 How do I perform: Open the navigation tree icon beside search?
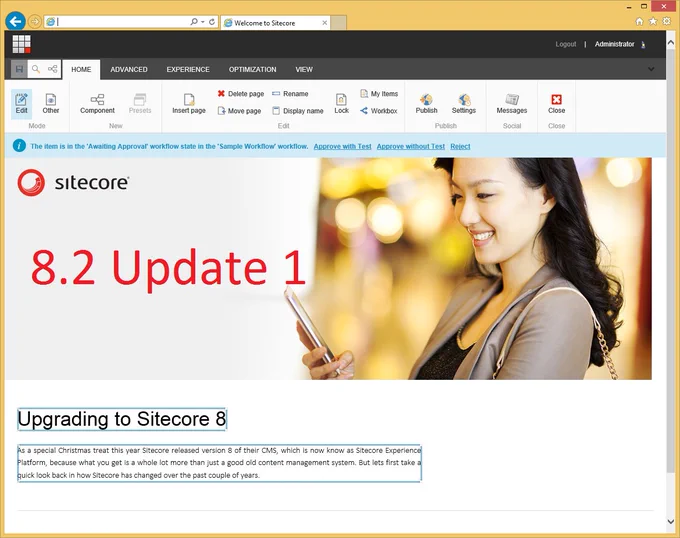[x=52, y=69]
